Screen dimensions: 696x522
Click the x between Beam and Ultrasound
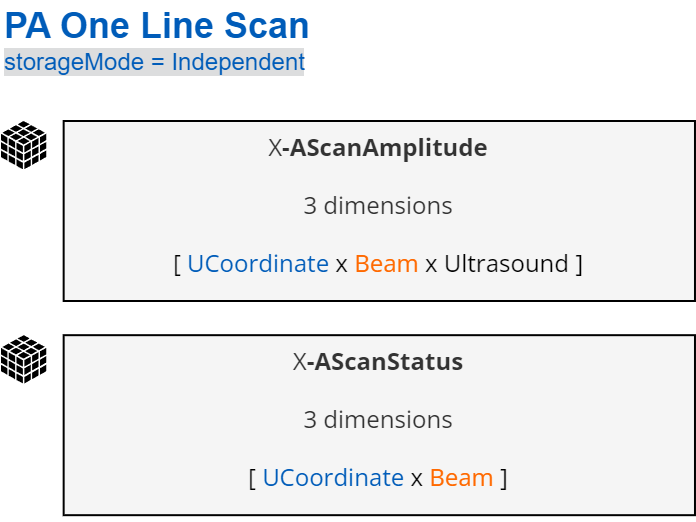tap(431, 265)
